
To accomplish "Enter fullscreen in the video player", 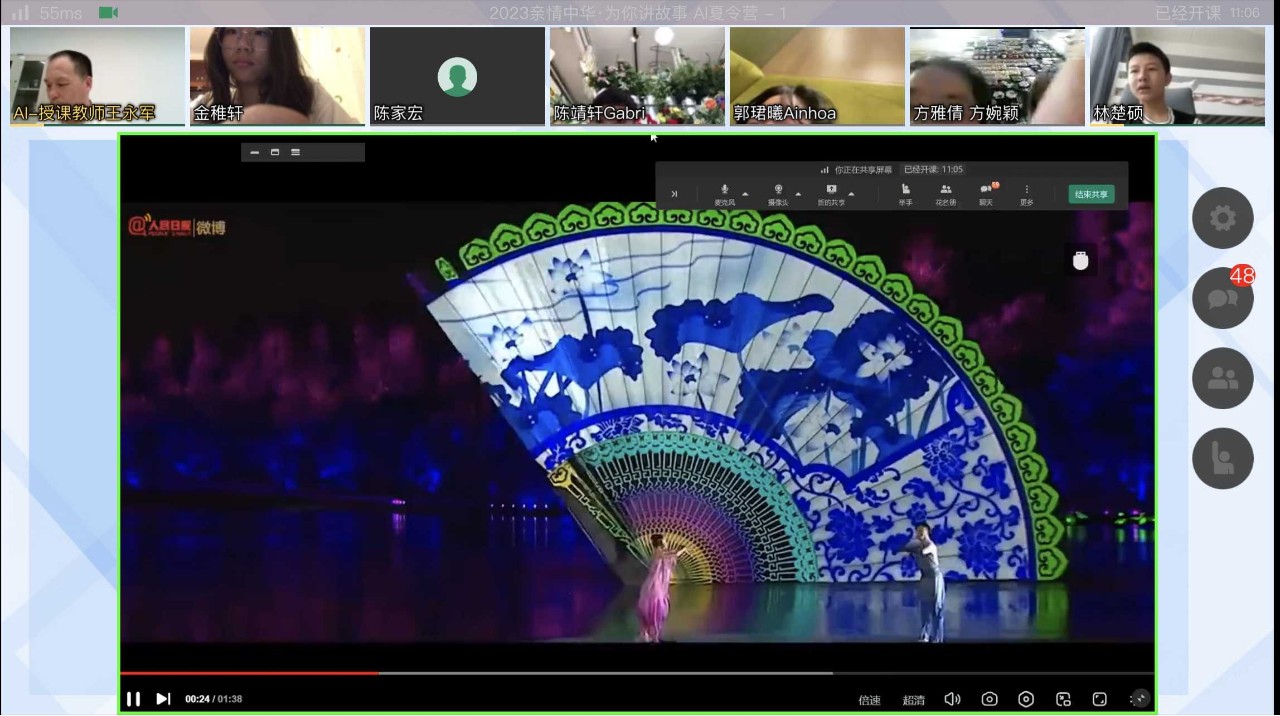I will click(x=1100, y=700).
